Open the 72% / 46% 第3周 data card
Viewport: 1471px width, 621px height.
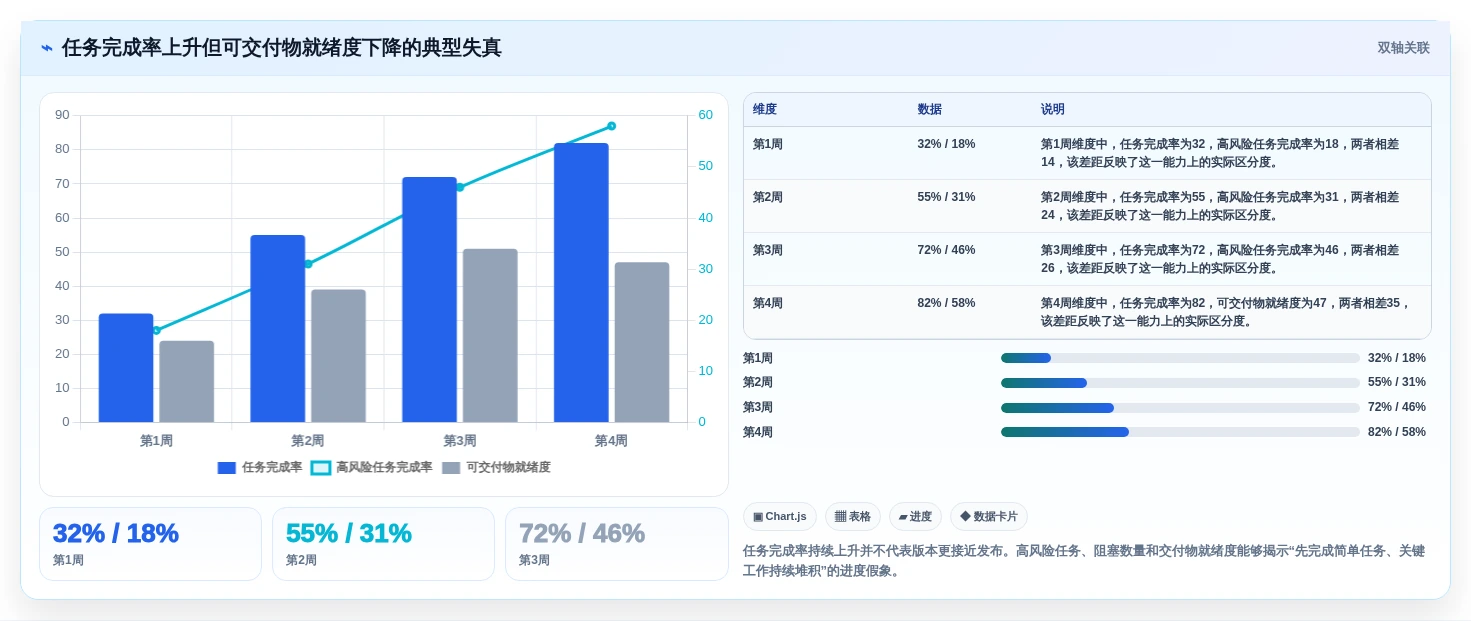(x=617, y=544)
